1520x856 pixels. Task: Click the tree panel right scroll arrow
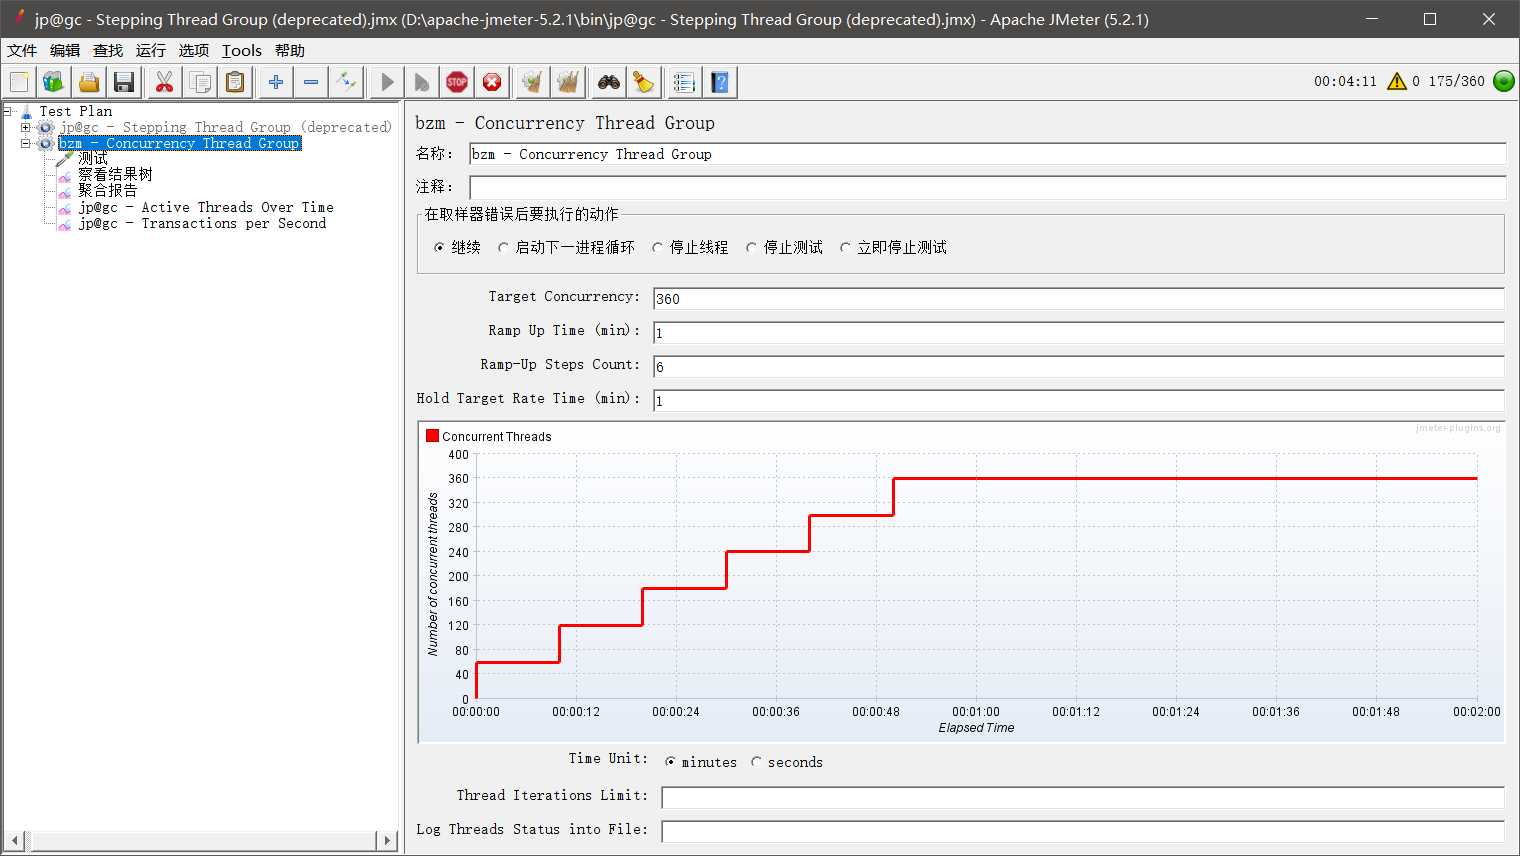click(x=388, y=841)
